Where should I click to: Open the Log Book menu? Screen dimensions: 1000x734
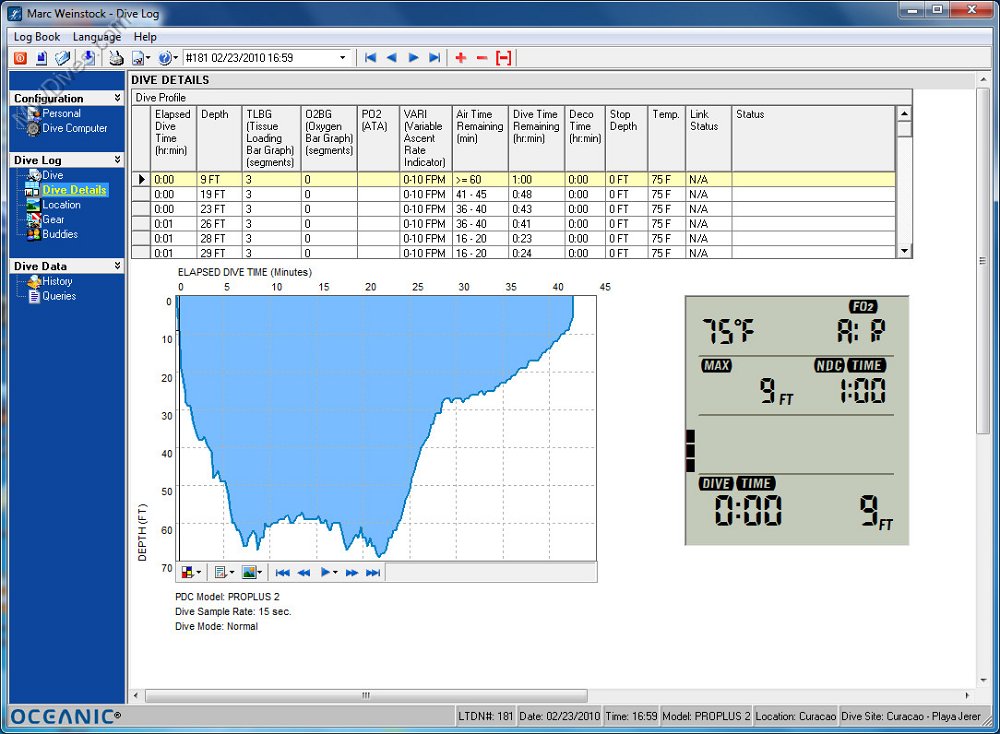click(37, 37)
